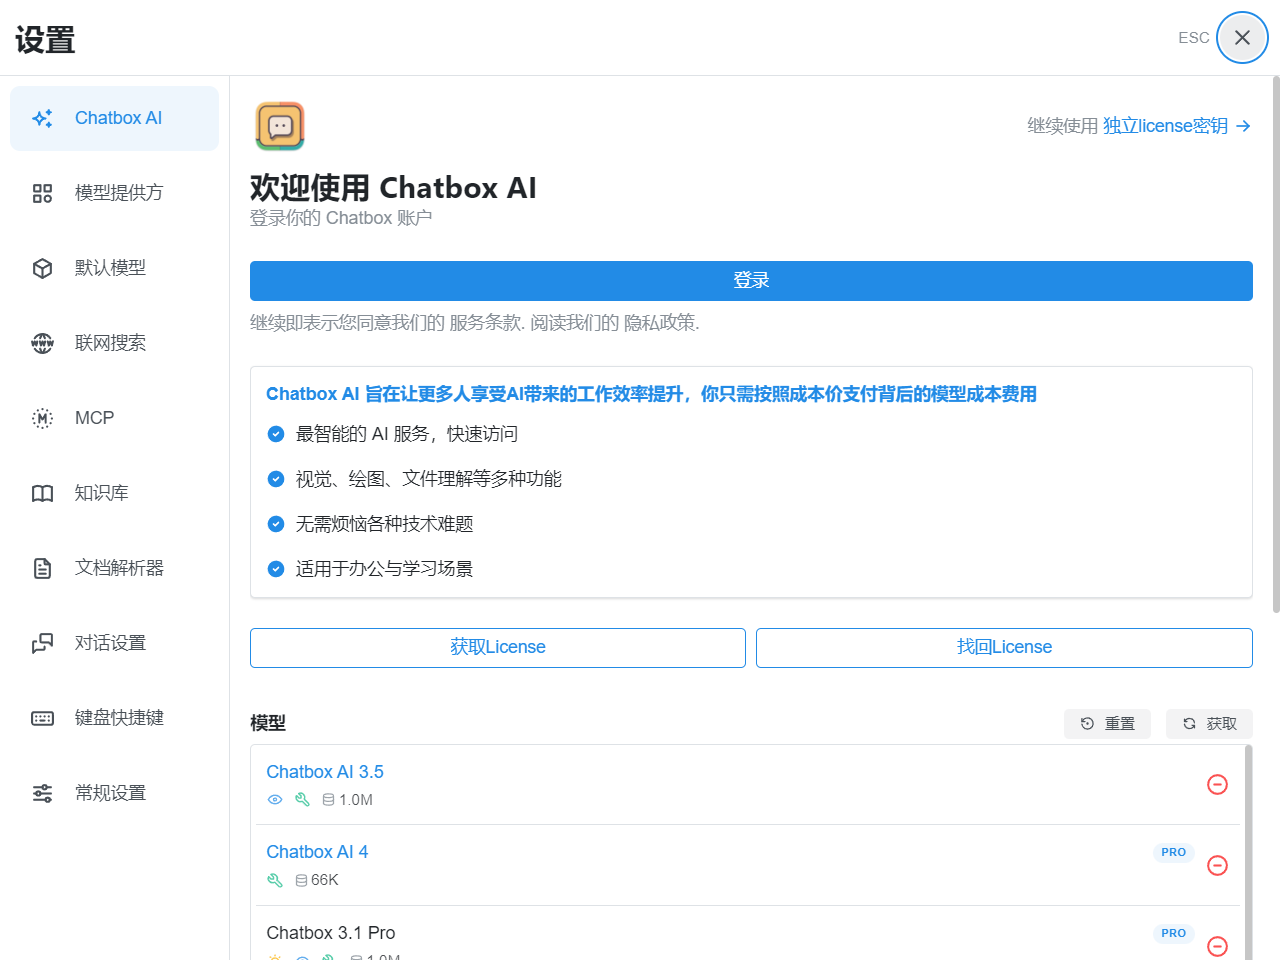Click the 模型 section heading
Screen dimensions: 1280x960
[268, 723]
